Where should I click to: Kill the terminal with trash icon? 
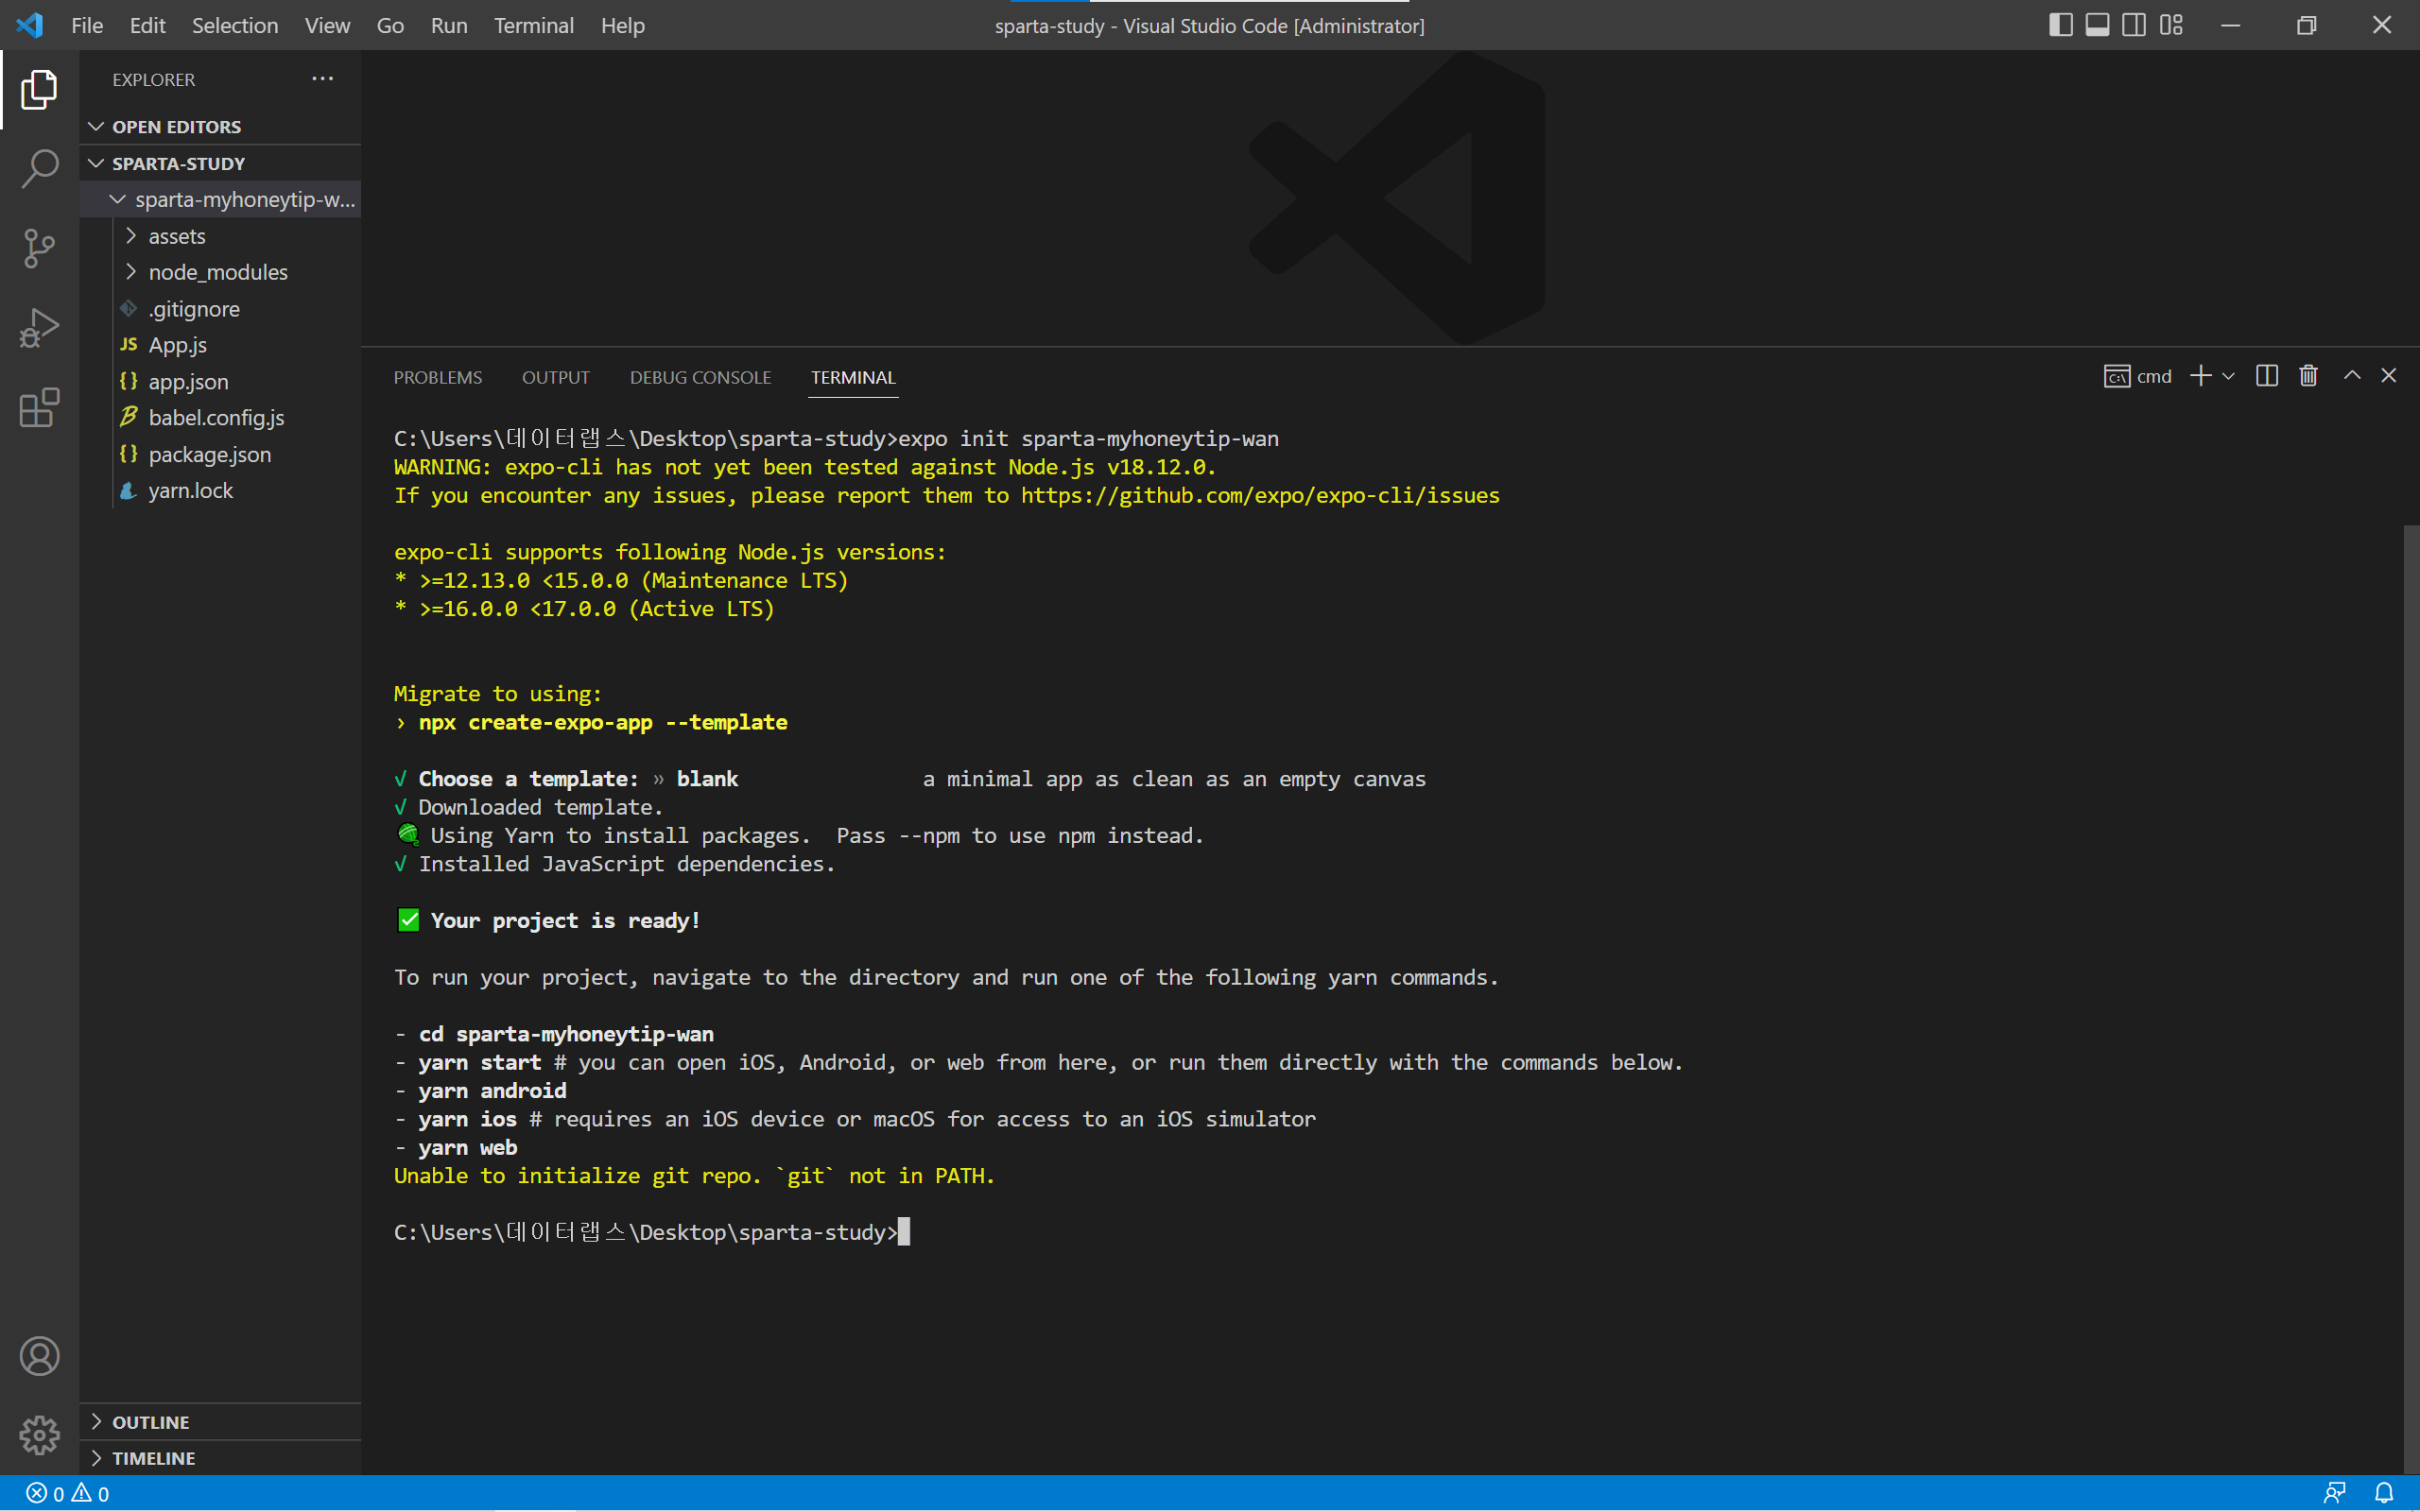click(2309, 376)
